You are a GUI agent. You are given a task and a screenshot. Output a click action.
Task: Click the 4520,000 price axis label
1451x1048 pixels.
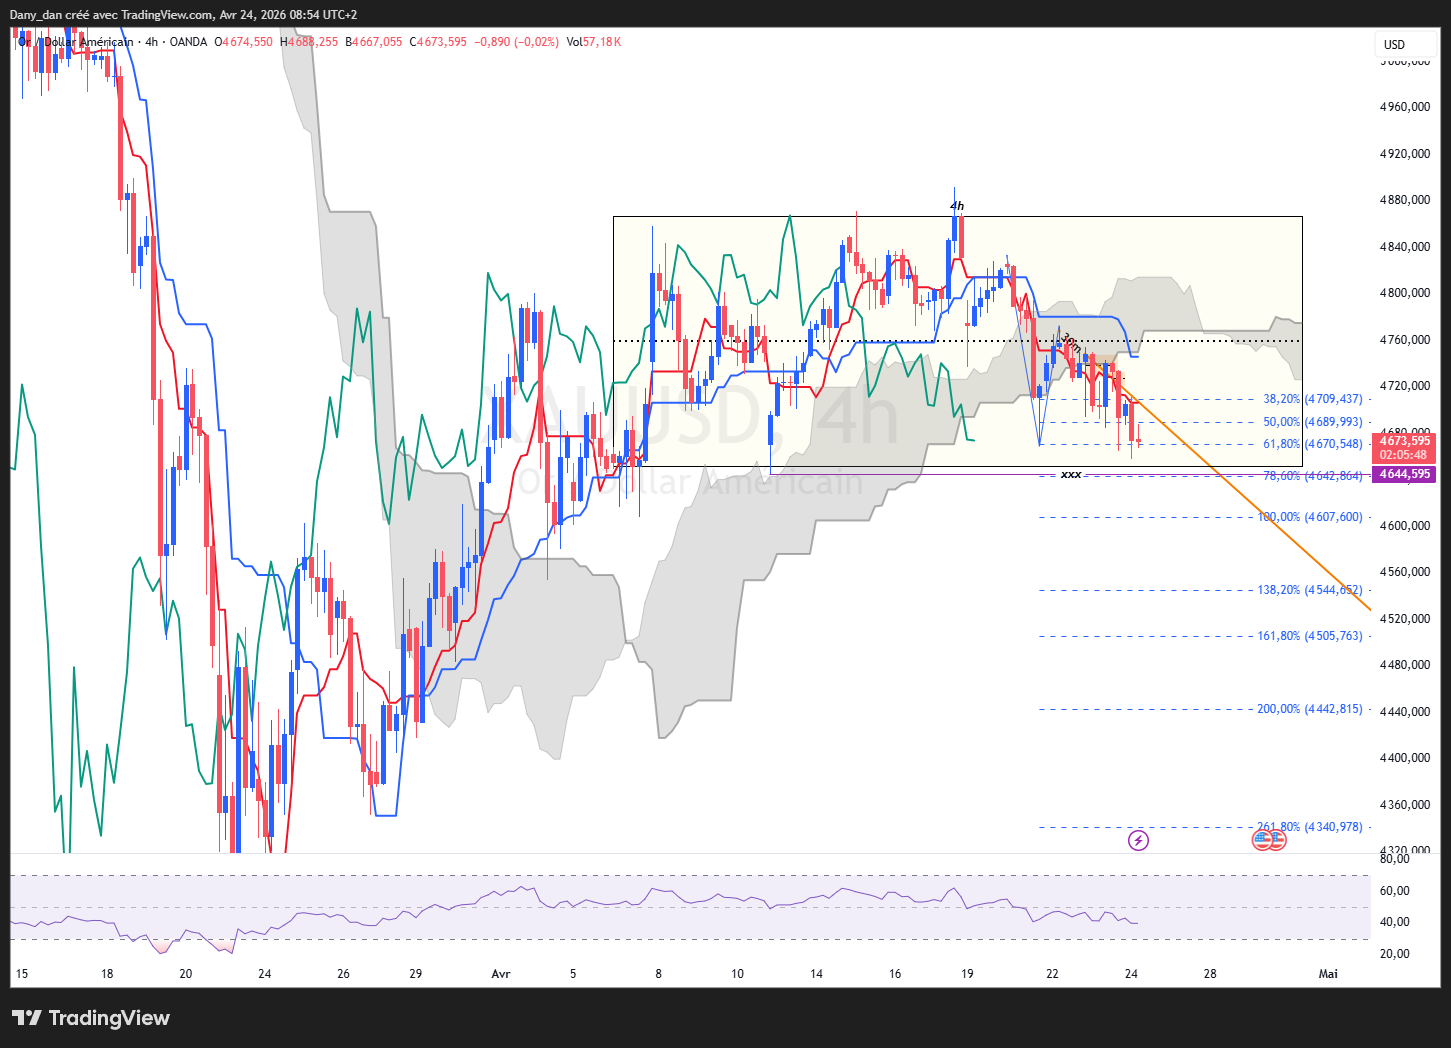point(1405,619)
